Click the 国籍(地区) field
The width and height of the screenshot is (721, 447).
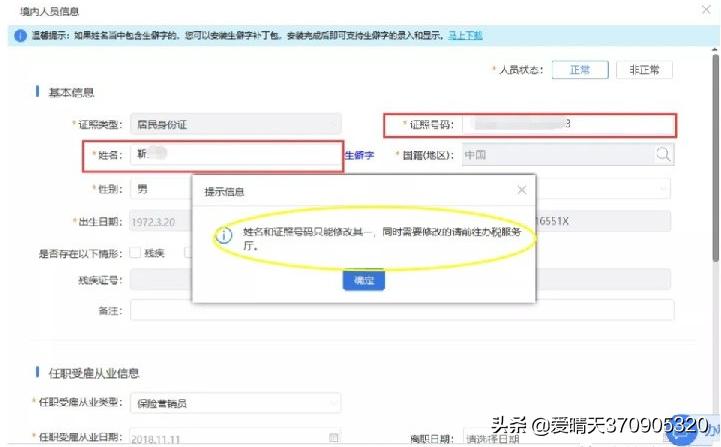pyautogui.click(x=568, y=155)
